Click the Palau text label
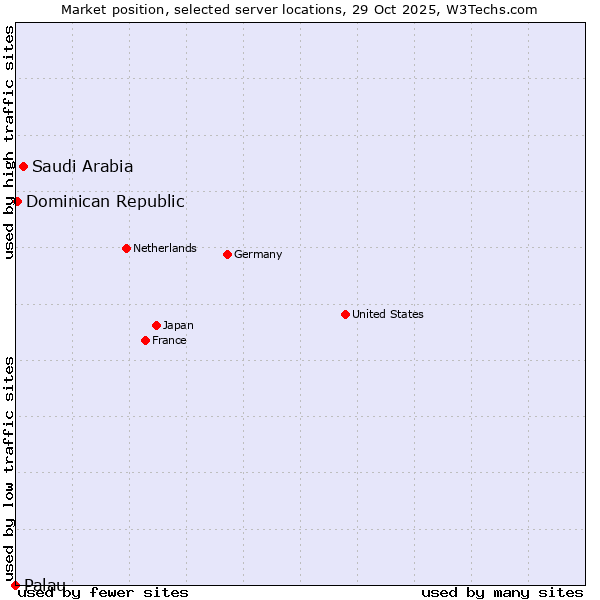 45,584
